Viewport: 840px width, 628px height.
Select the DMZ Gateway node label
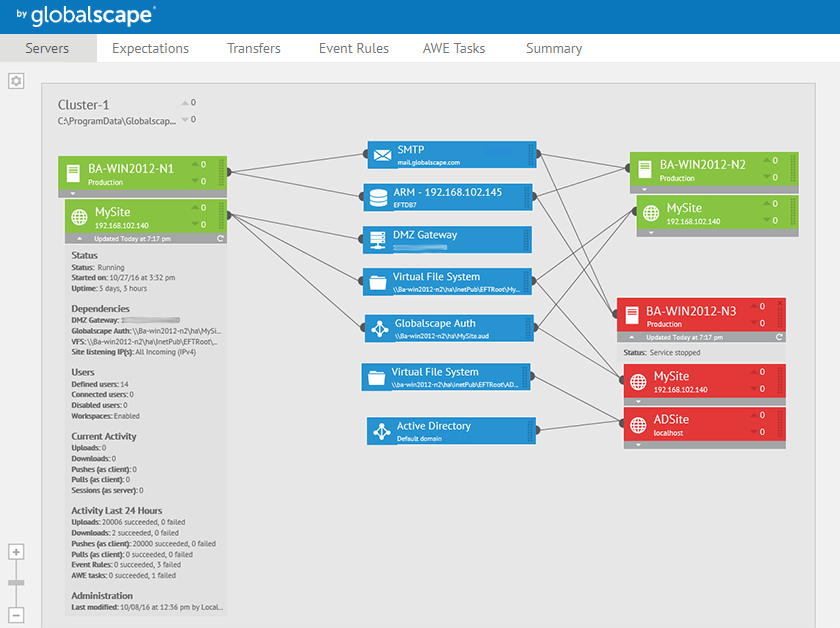(425, 235)
